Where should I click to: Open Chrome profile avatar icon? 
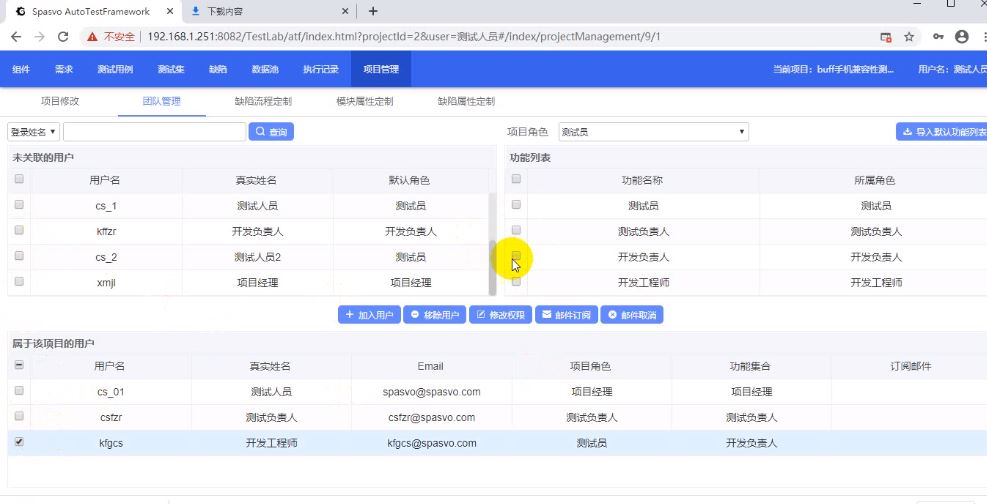[962, 37]
